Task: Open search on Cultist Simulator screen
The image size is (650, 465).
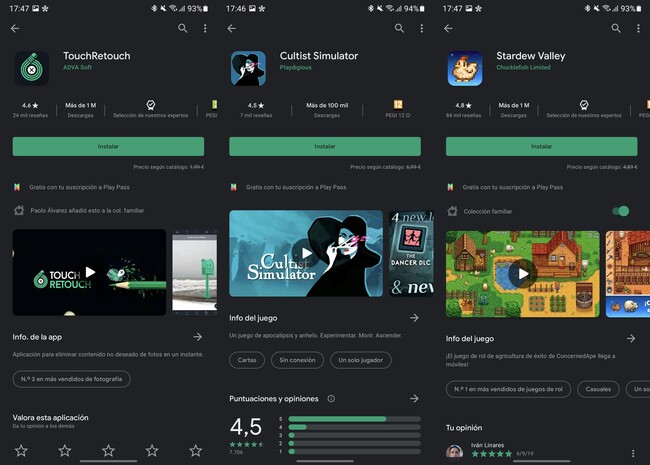Action: (x=400, y=28)
